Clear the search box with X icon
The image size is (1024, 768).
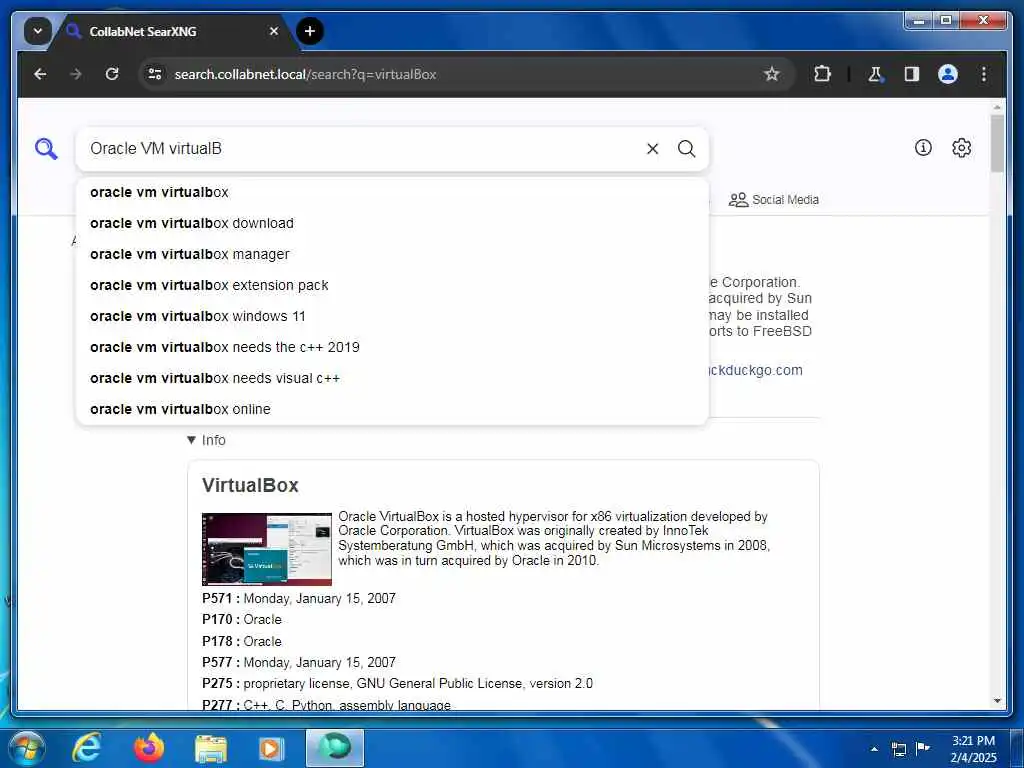click(x=652, y=149)
